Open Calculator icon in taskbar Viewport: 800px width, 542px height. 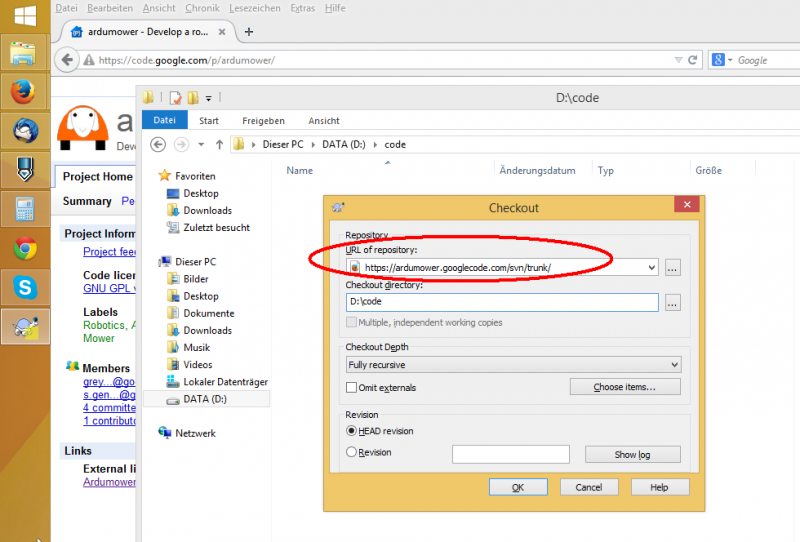coord(25,209)
